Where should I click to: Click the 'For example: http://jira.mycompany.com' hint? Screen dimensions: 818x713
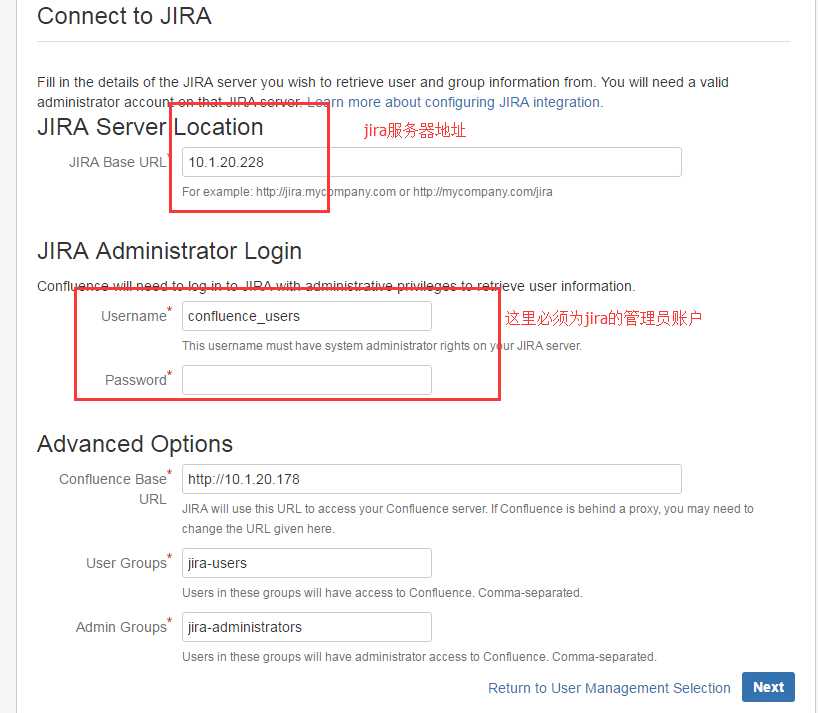coord(367,192)
